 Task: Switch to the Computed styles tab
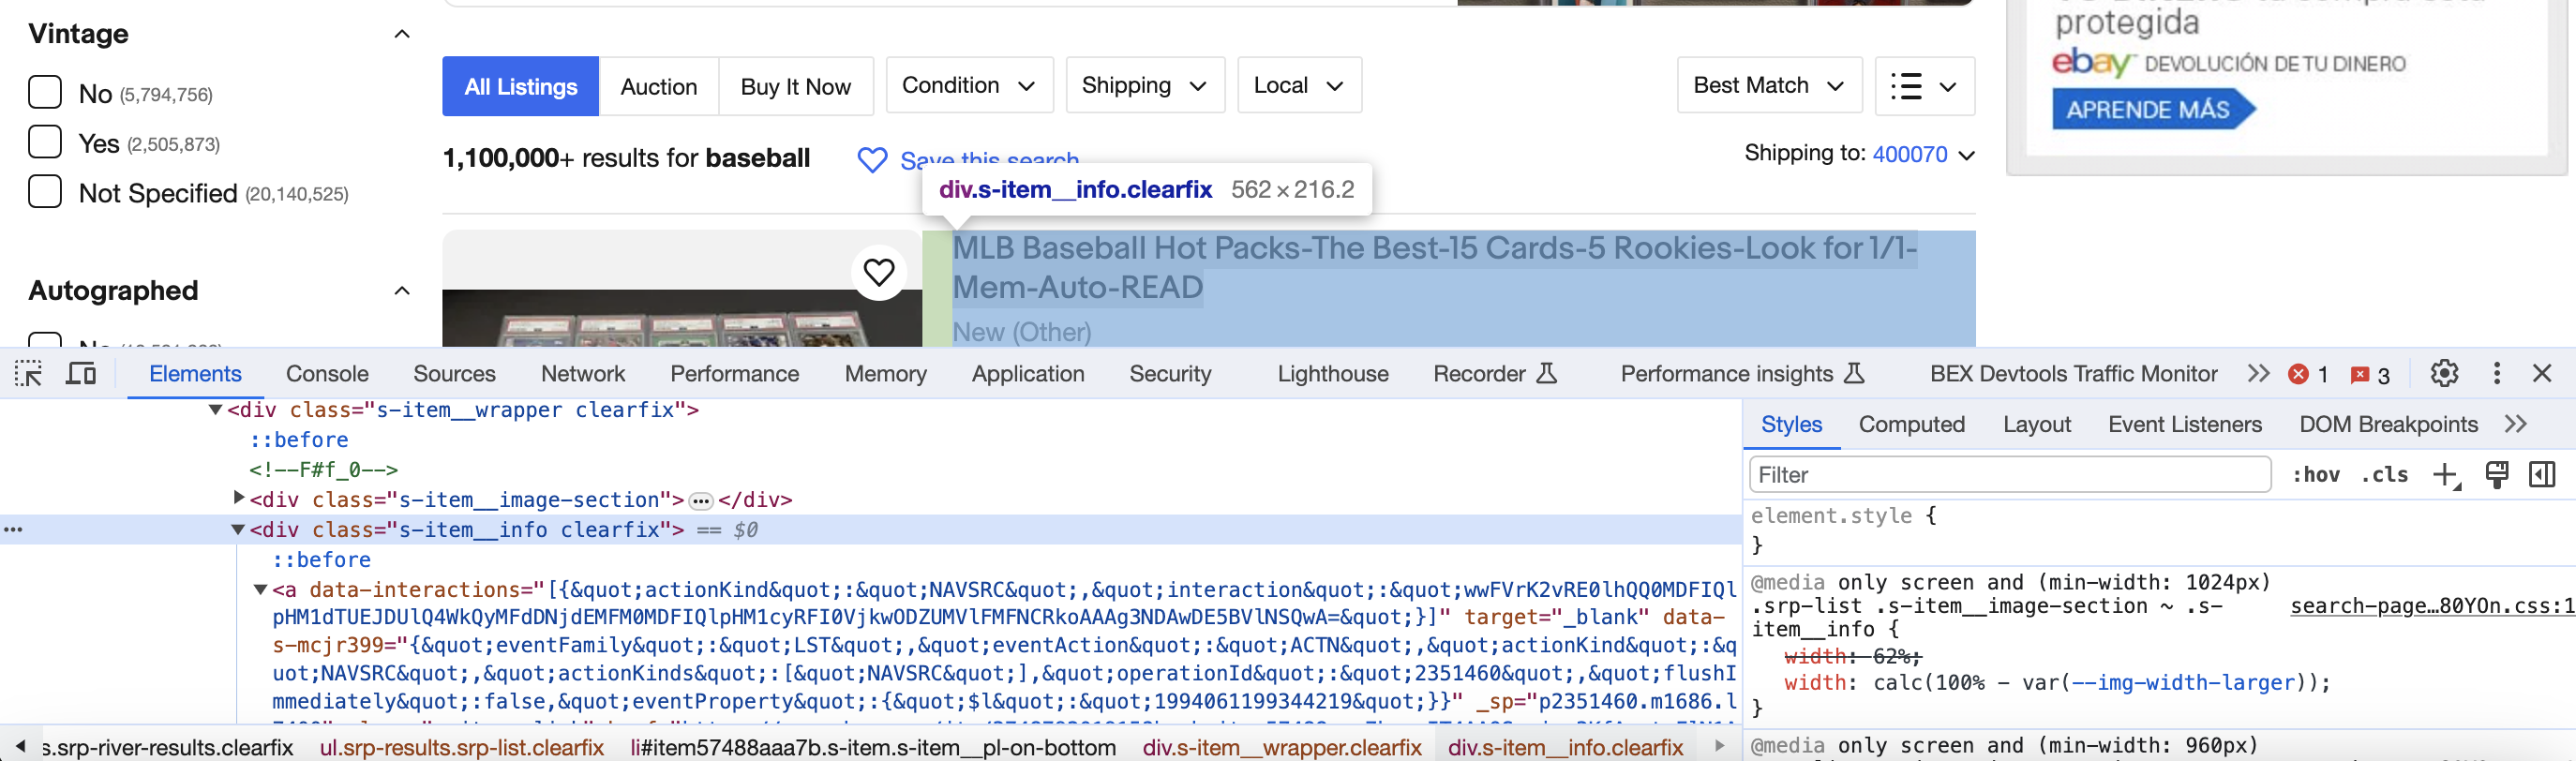[1911, 424]
